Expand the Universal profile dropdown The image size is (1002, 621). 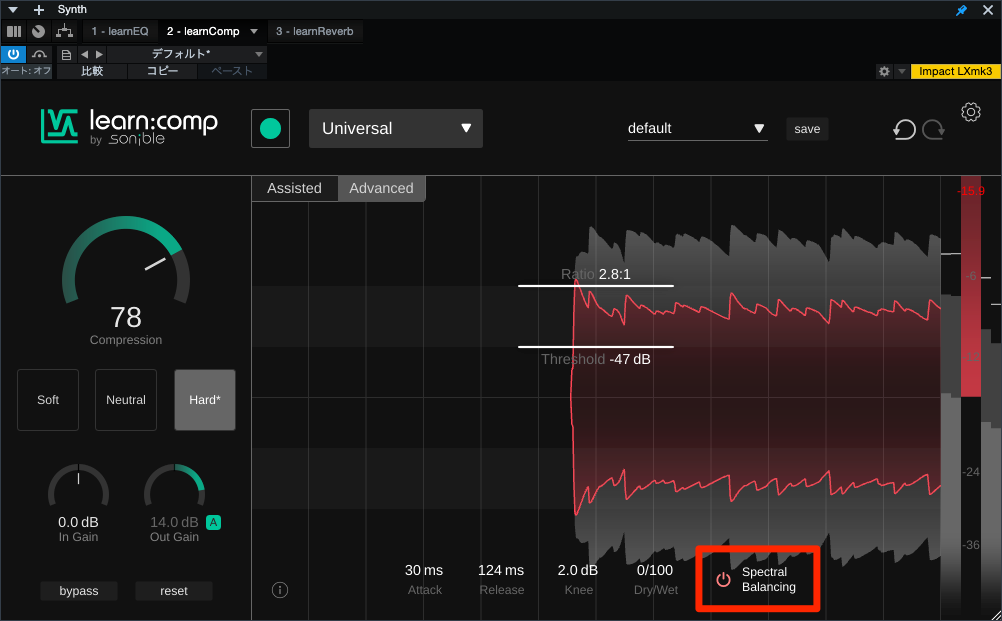tap(396, 129)
